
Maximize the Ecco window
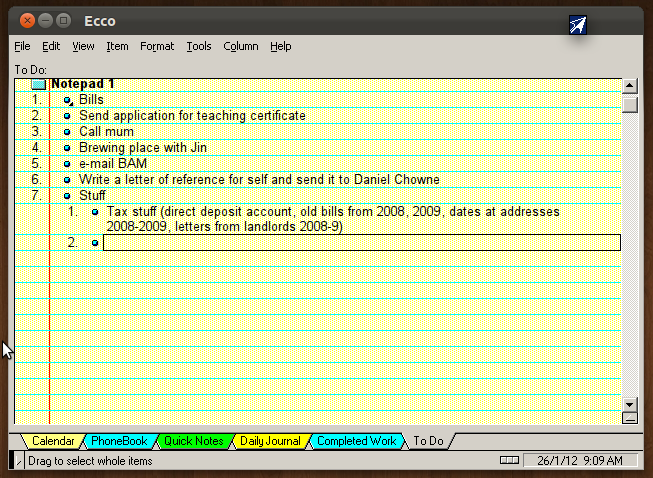point(63,20)
